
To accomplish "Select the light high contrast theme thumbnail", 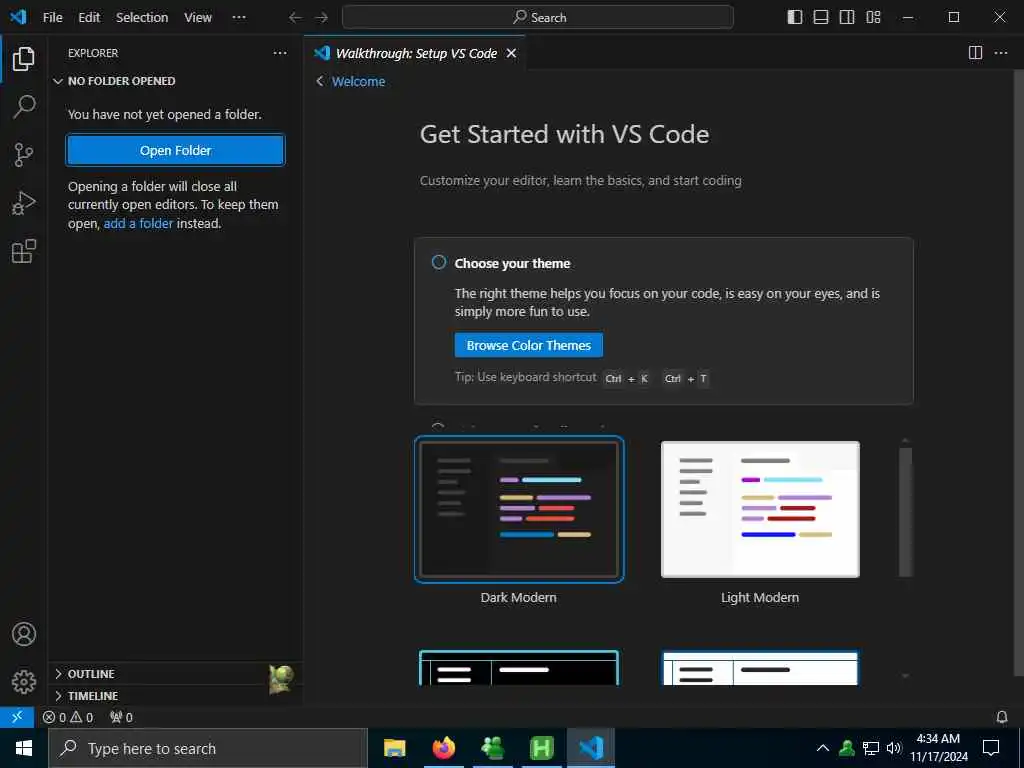I will (x=760, y=667).
